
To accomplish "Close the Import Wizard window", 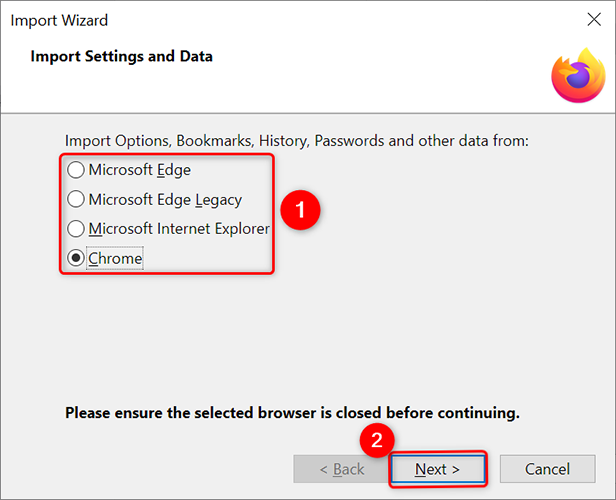I will 593,20.
